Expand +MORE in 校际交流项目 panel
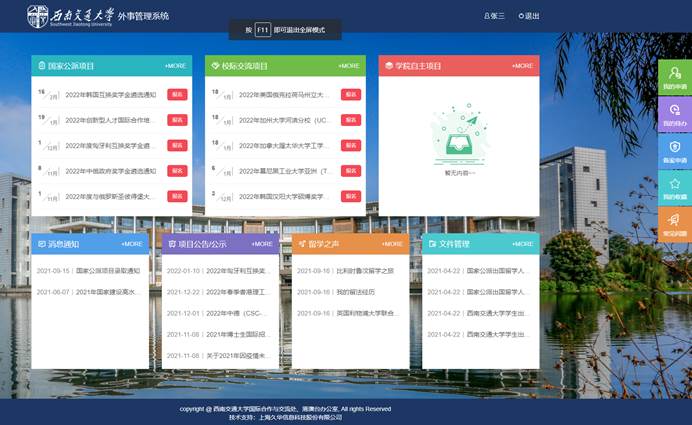 coord(349,66)
